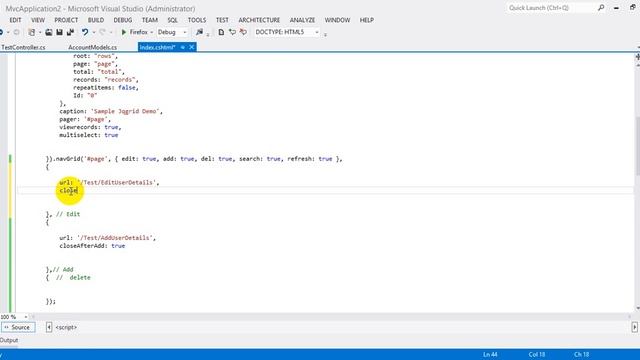Close the Index.cshtml tab
This screenshot has height=360, width=640.
click(191, 47)
